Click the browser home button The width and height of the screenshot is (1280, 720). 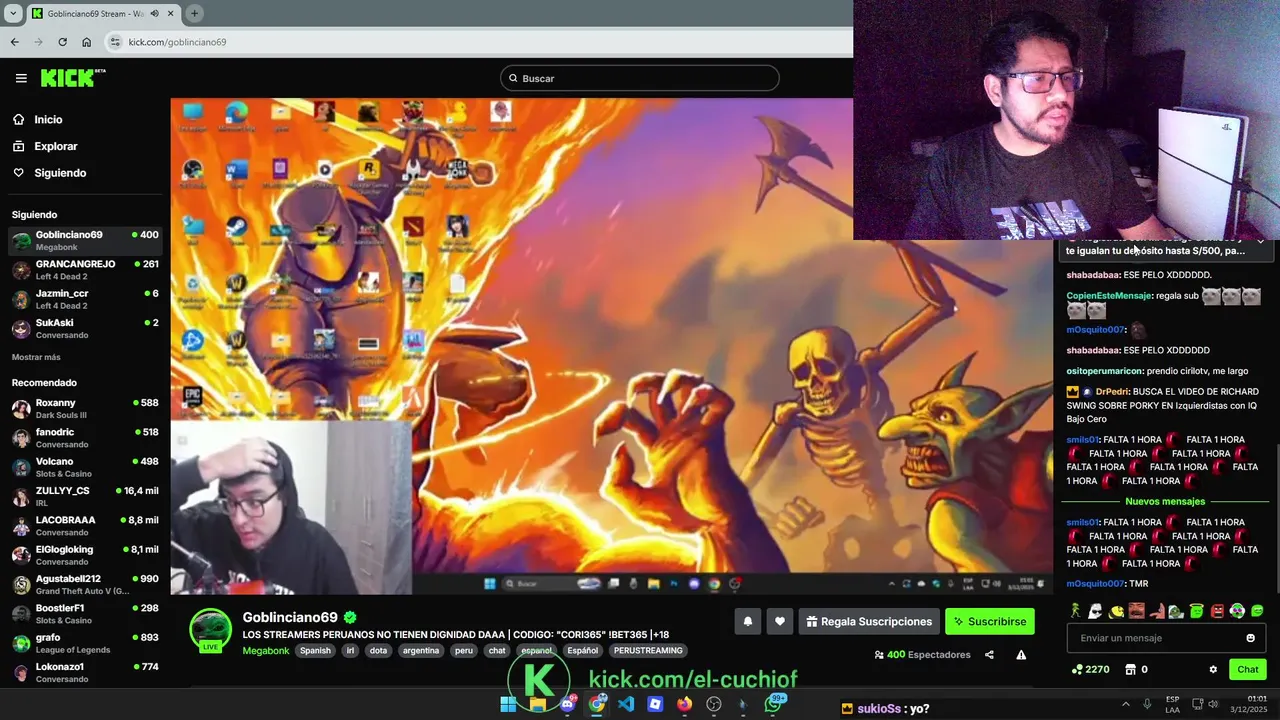click(86, 42)
